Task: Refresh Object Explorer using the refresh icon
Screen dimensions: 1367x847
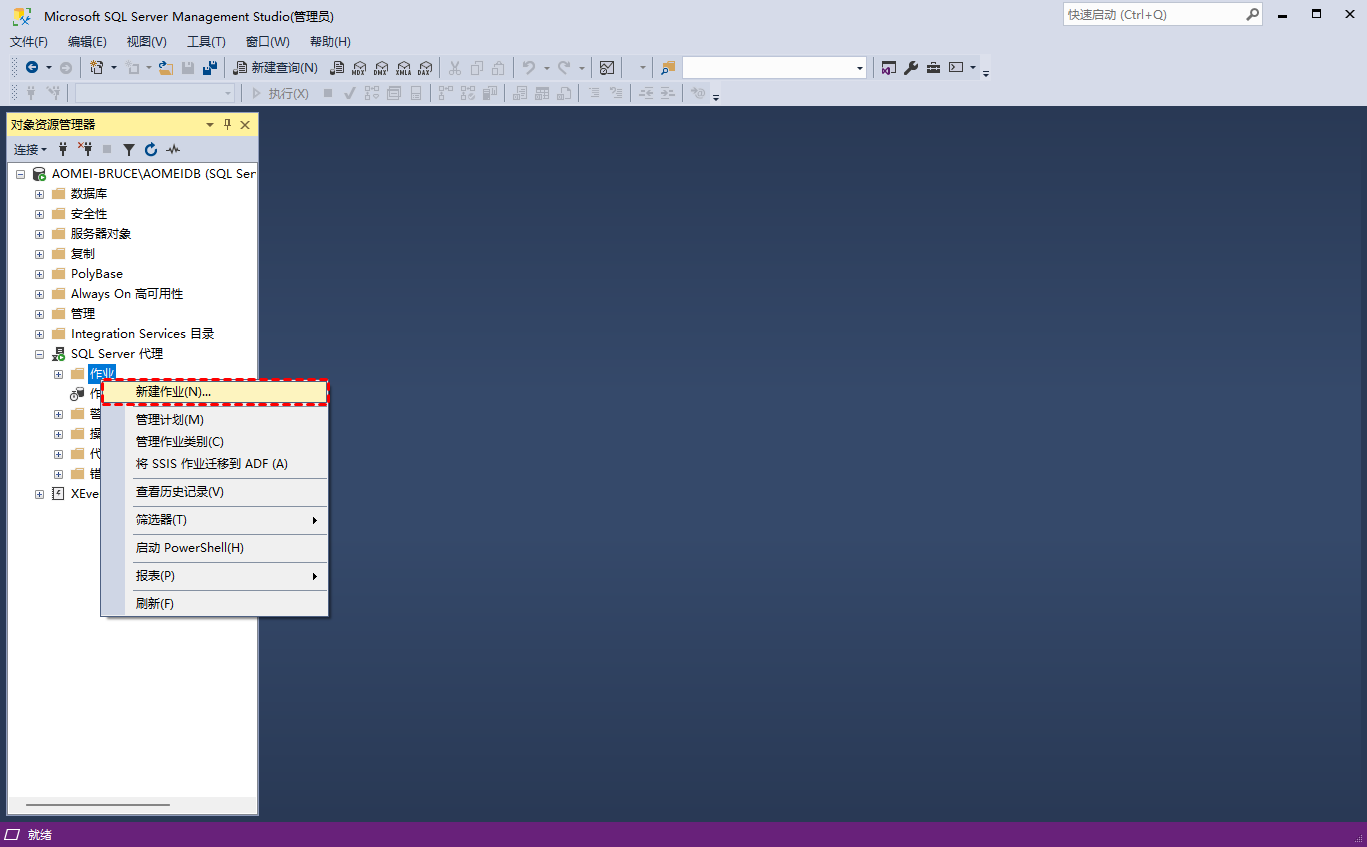Action: point(151,150)
